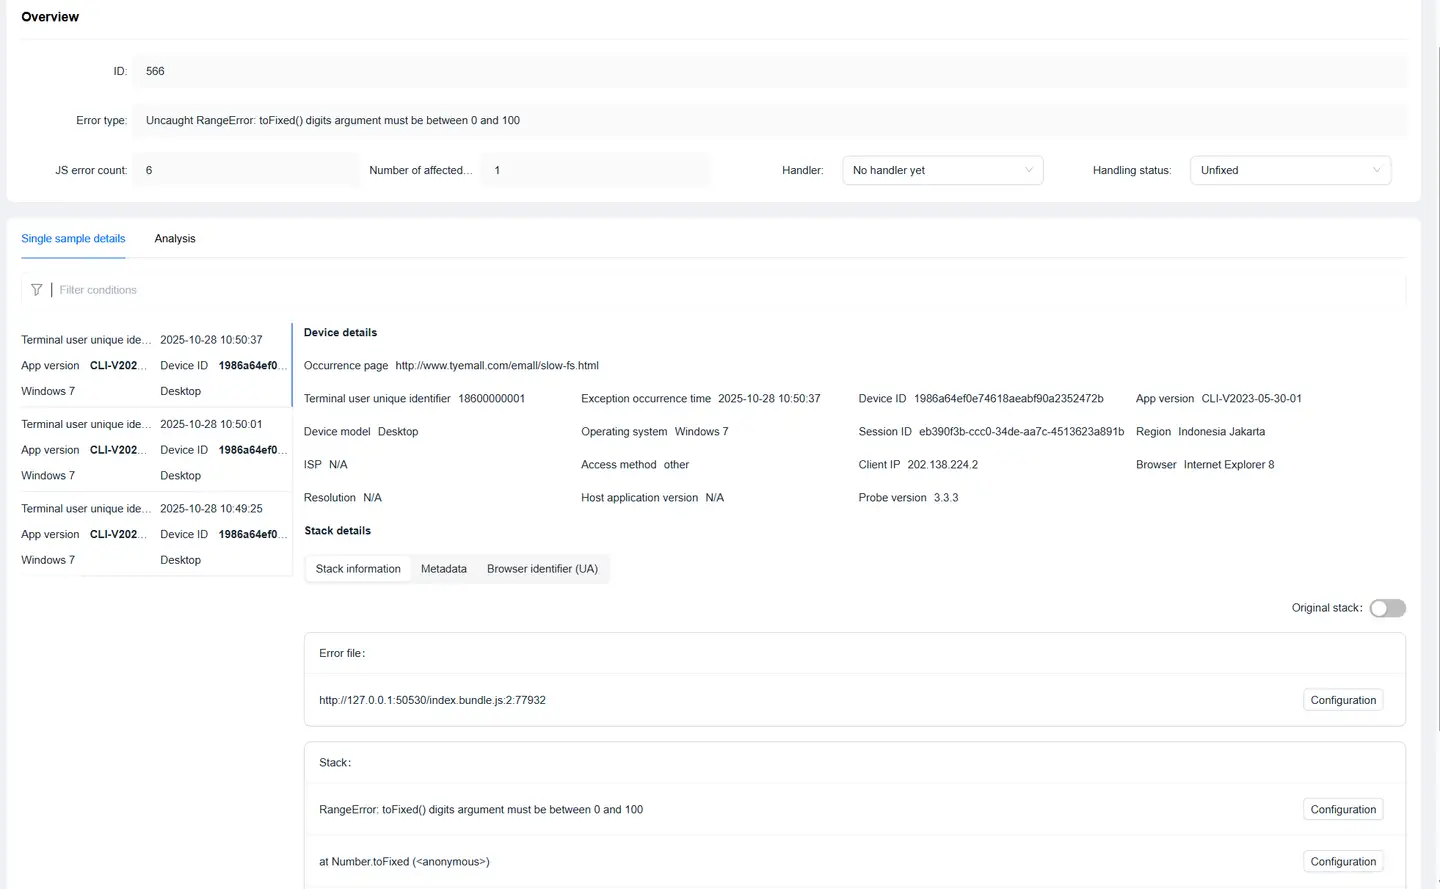The image size is (1440, 889).
Task: Open the Metadata stack tab
Action: (443, 569)
